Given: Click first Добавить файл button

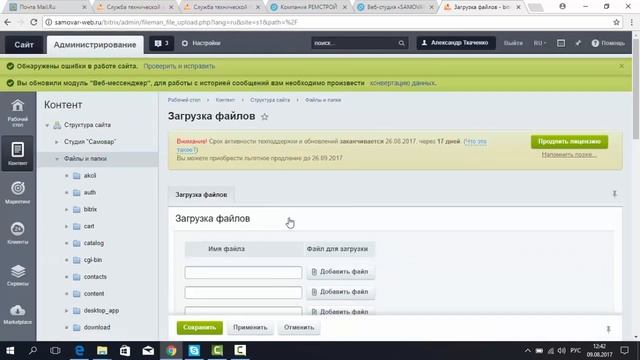Looking at the screenshot, I should (x=340, y=272).
